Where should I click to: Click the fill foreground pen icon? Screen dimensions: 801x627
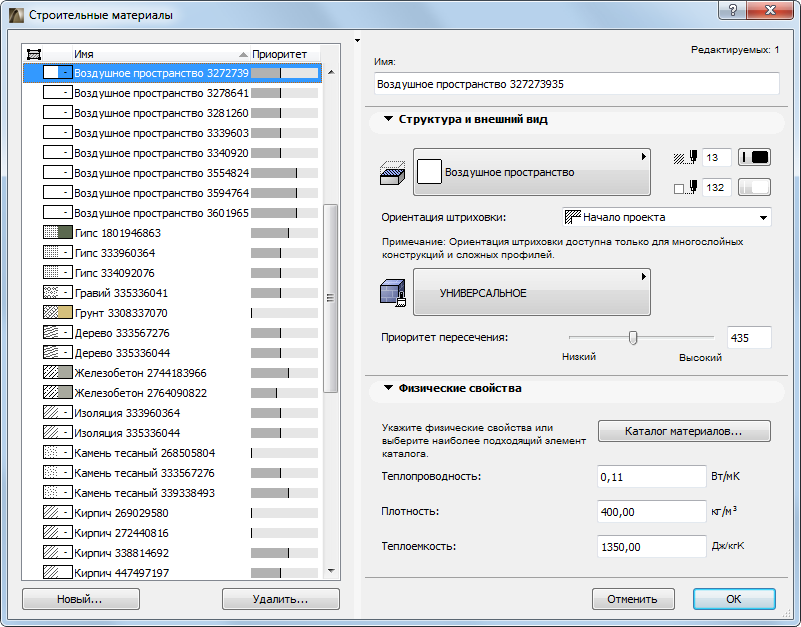[686, 157]
